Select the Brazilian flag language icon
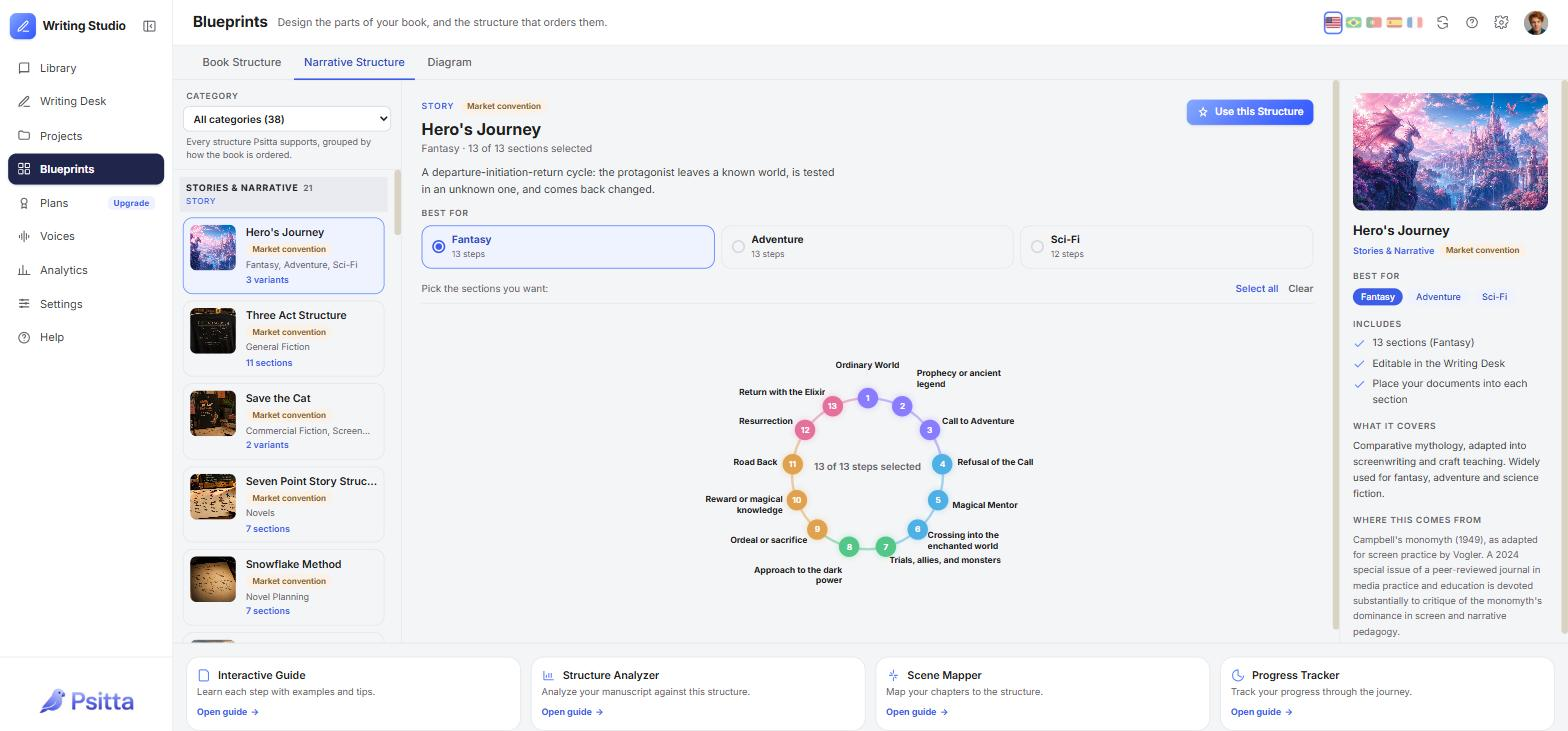This screenshot has height=731, width=1568. (1353, 22)
